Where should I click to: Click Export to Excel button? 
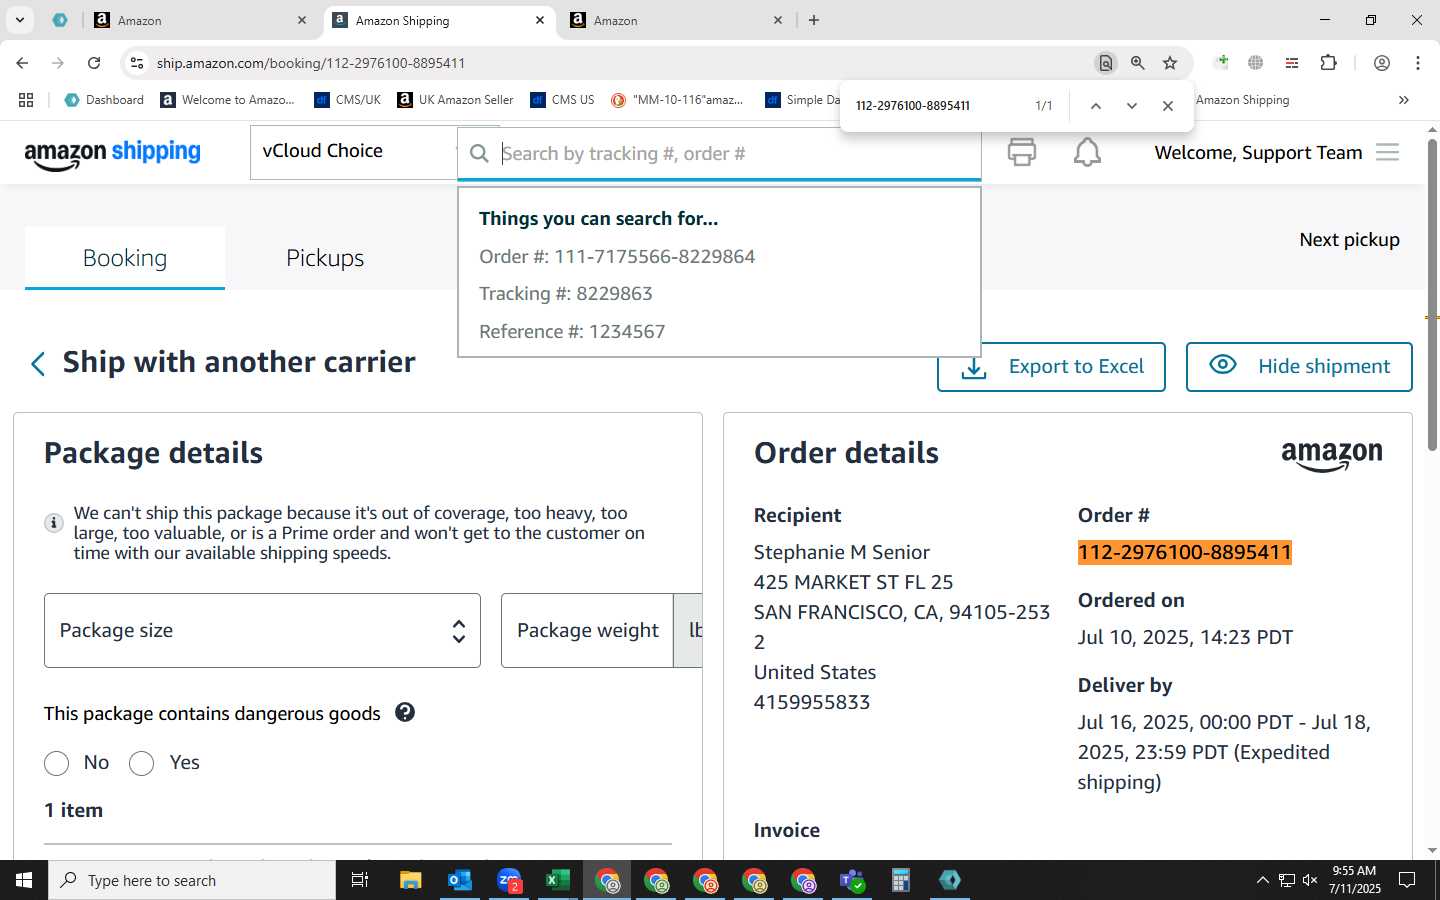coord(1051,367)
